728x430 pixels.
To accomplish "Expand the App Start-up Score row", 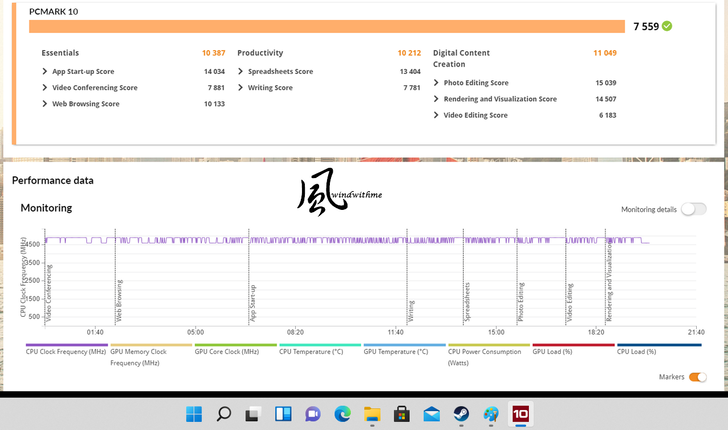I will click(46, 72).
